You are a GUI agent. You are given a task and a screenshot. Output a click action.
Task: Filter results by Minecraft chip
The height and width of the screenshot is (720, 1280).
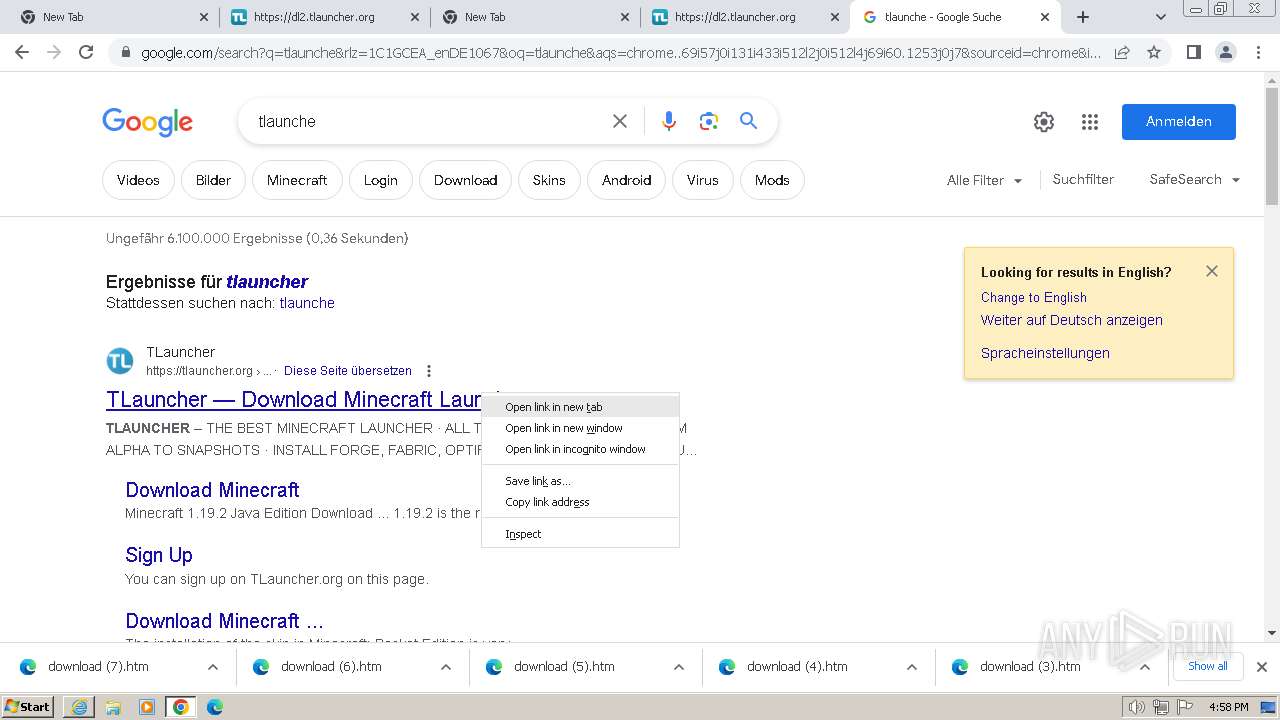[297, 180]
